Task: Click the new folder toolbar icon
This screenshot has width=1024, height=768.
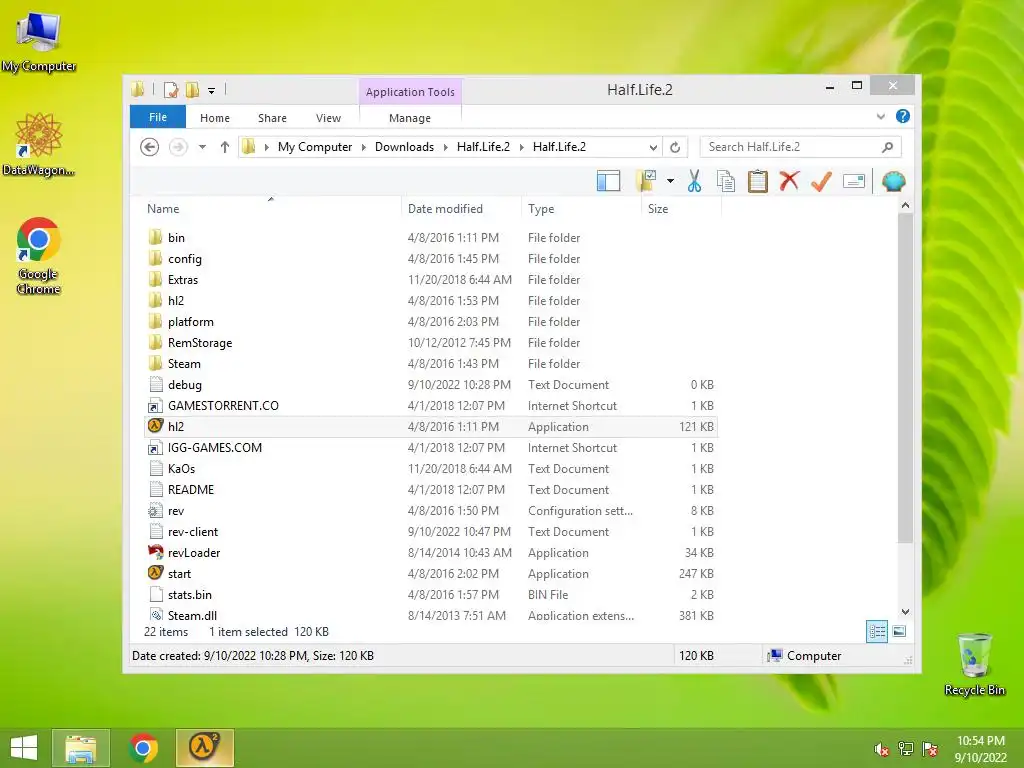Action: coord(646,181)
